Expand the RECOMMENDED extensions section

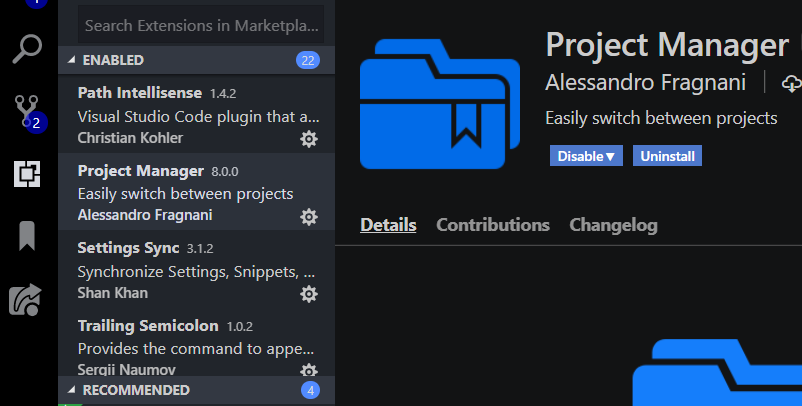[x=72, y=390]
